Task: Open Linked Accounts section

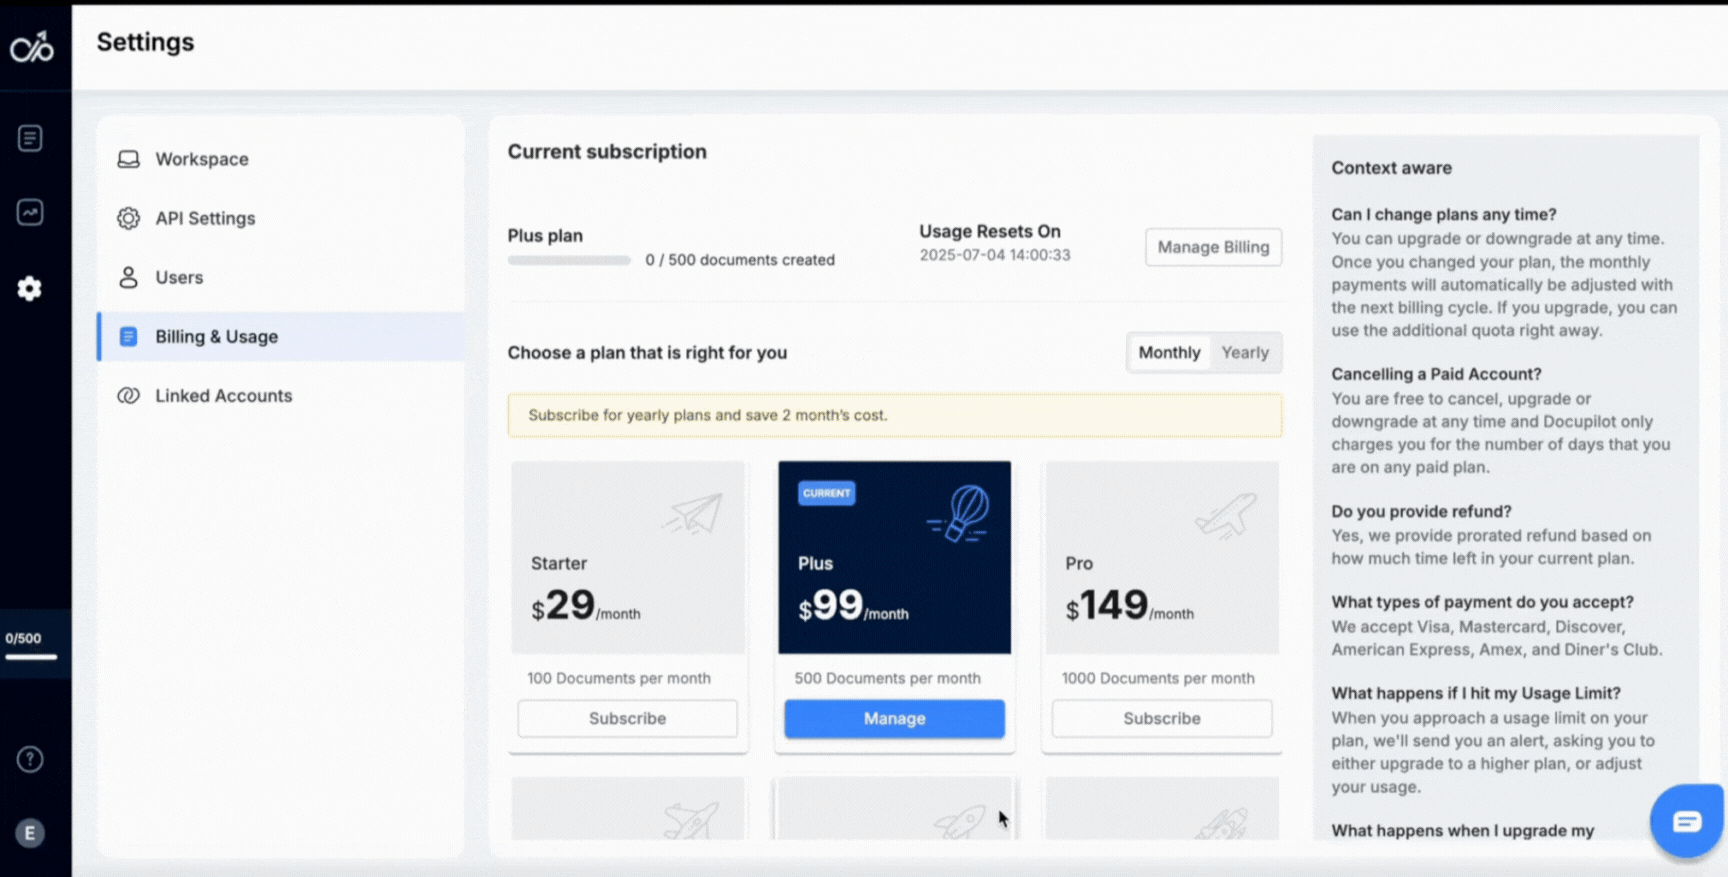Action: point(223,396)
